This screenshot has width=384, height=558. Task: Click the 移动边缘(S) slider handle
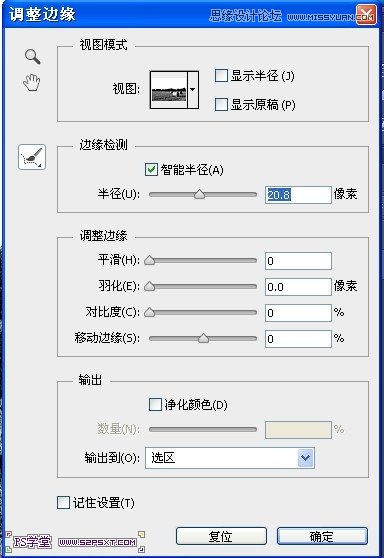point(203,338)
